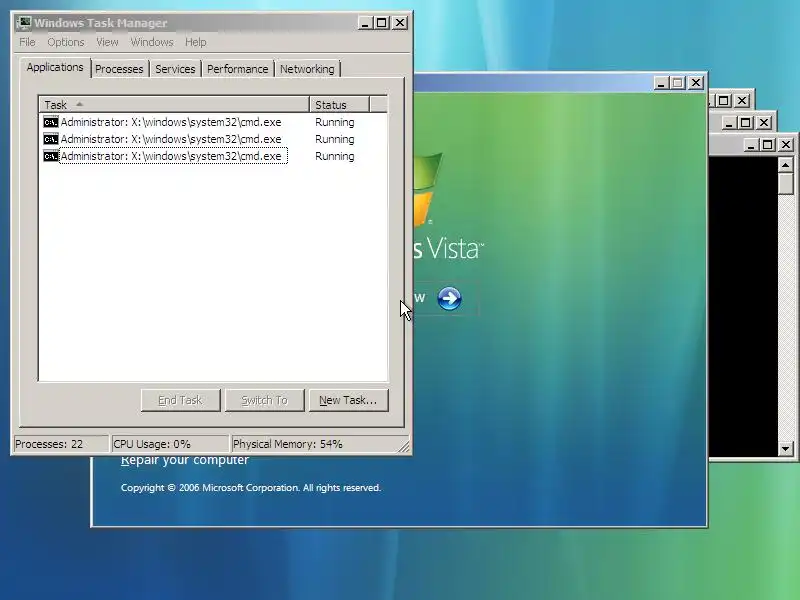Image resolution: width=800 pixels, height=600 pixels.
Task: Select the focused cmd.exe task with dotted outline
Action: (173, 156)
